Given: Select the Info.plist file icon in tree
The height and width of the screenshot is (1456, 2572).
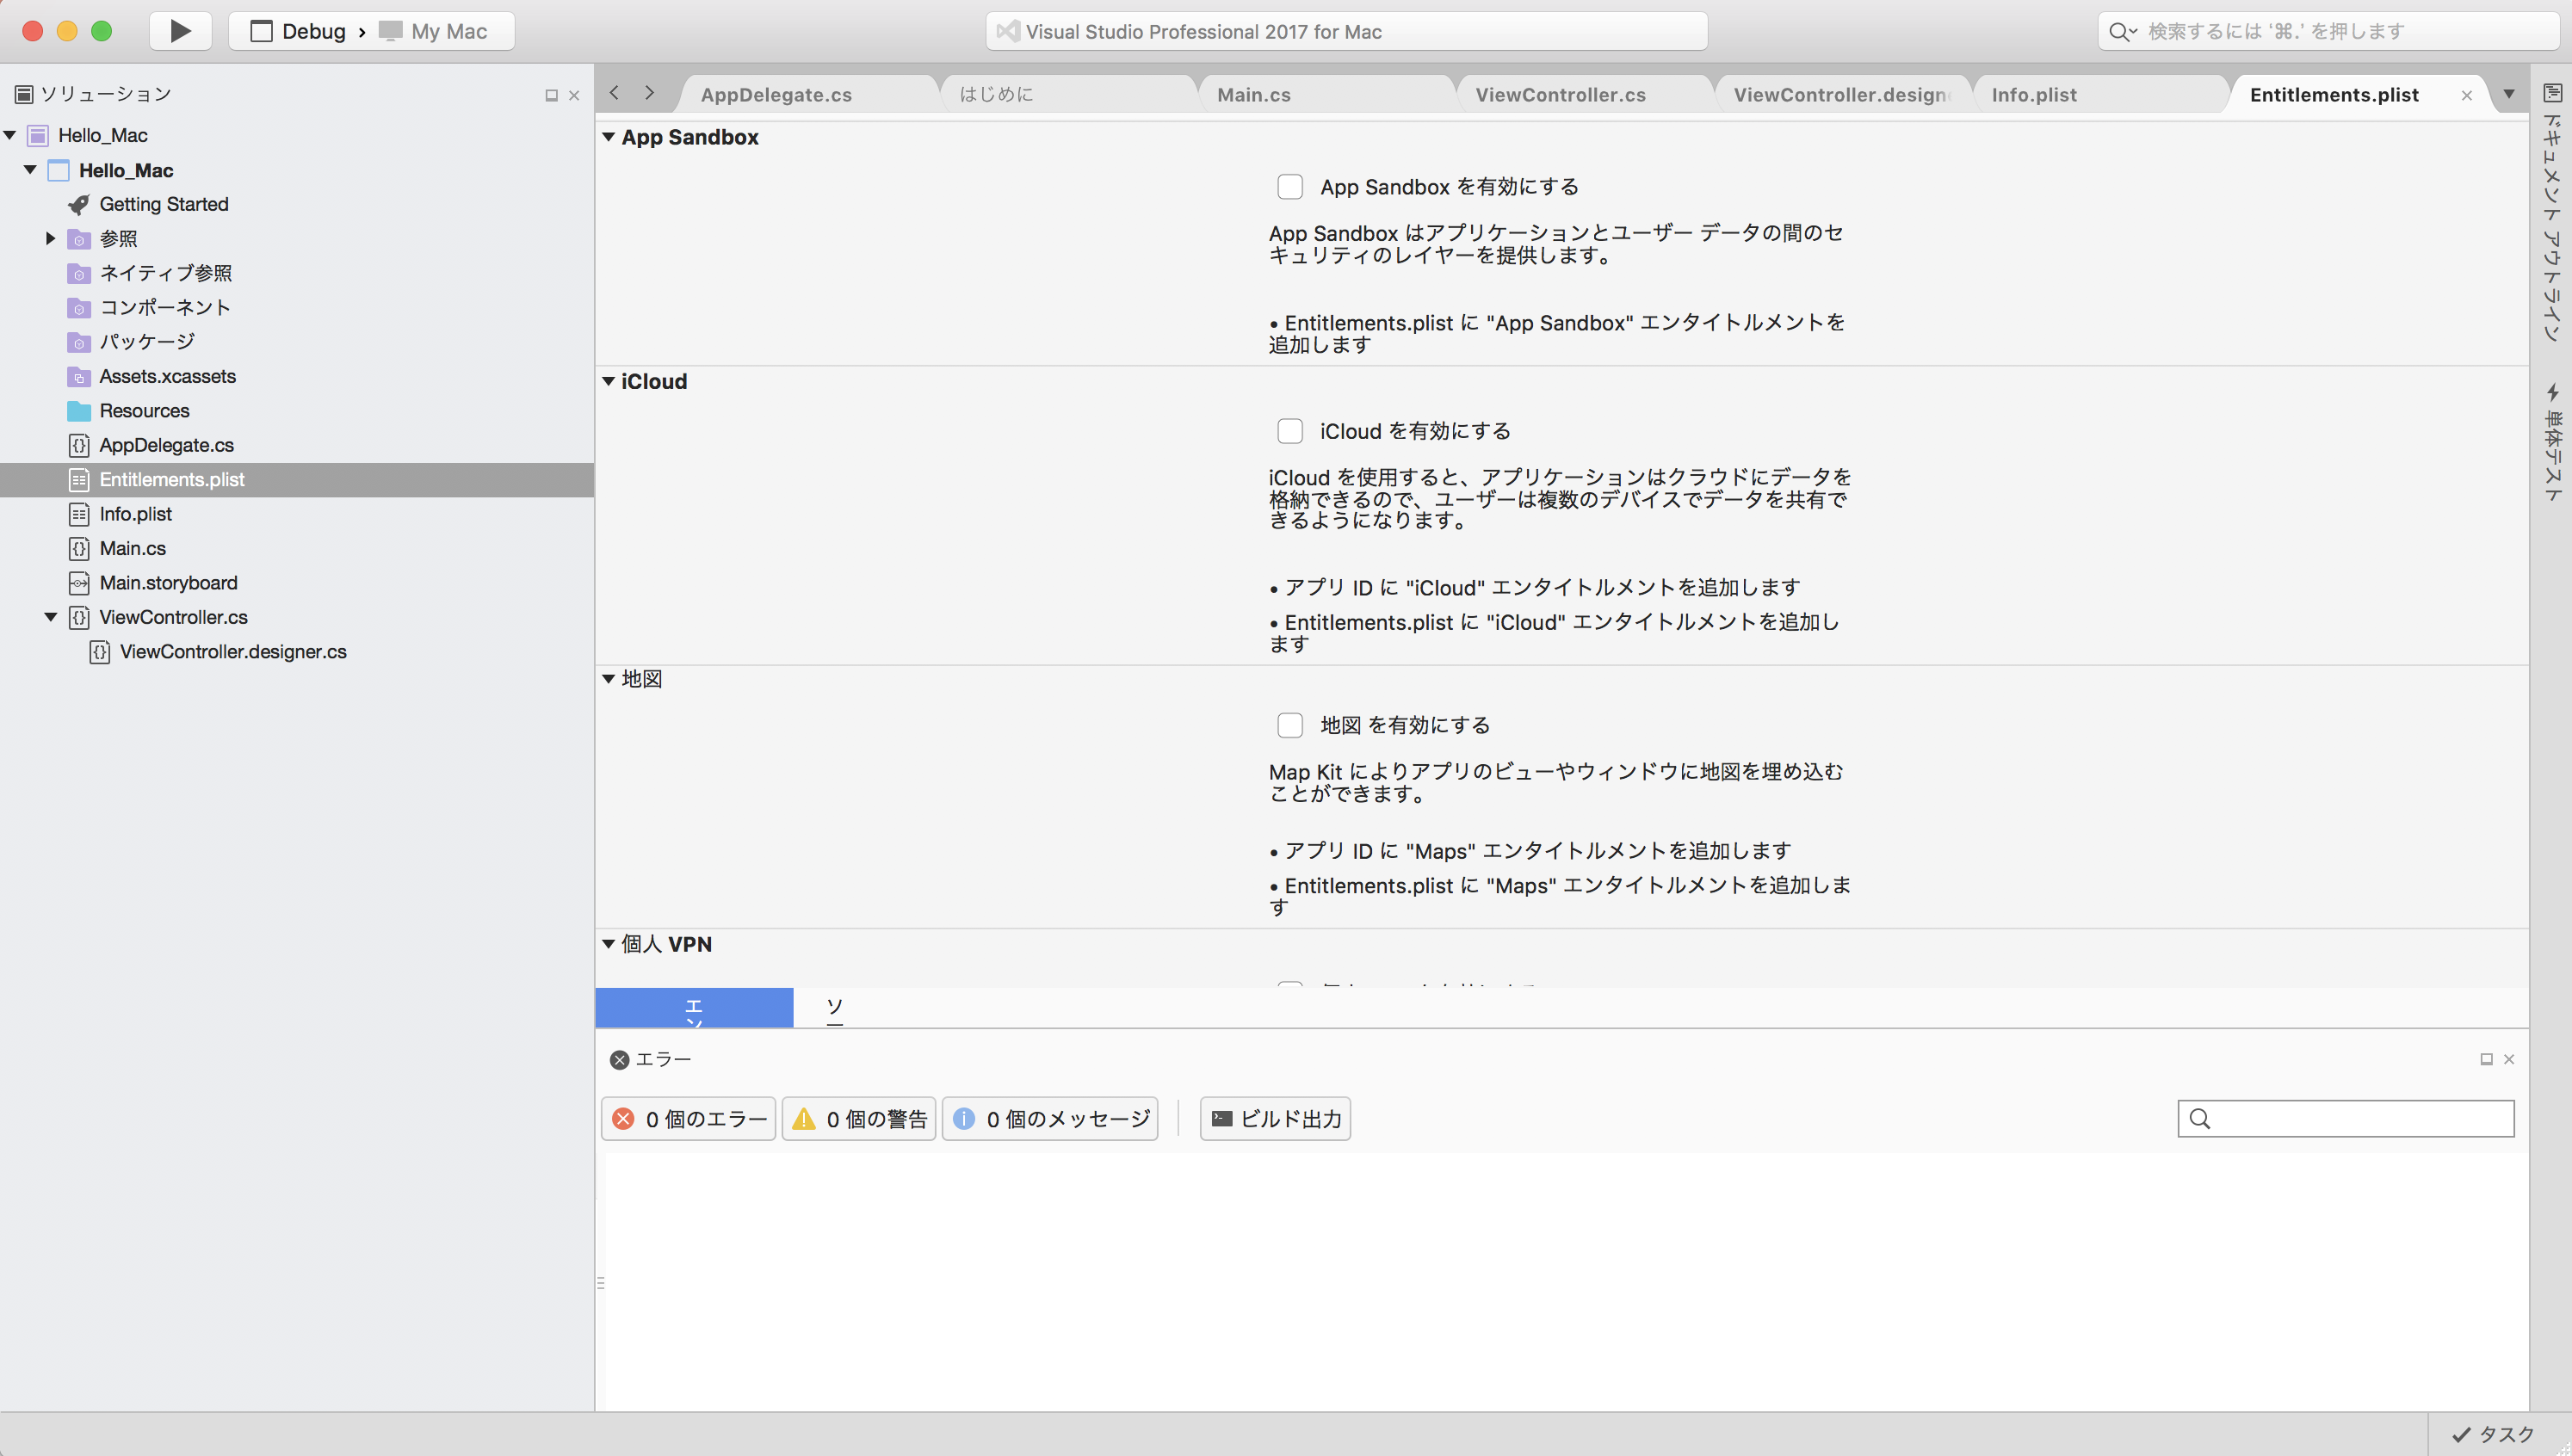Looking at the screenshot, I should point(79,514).
